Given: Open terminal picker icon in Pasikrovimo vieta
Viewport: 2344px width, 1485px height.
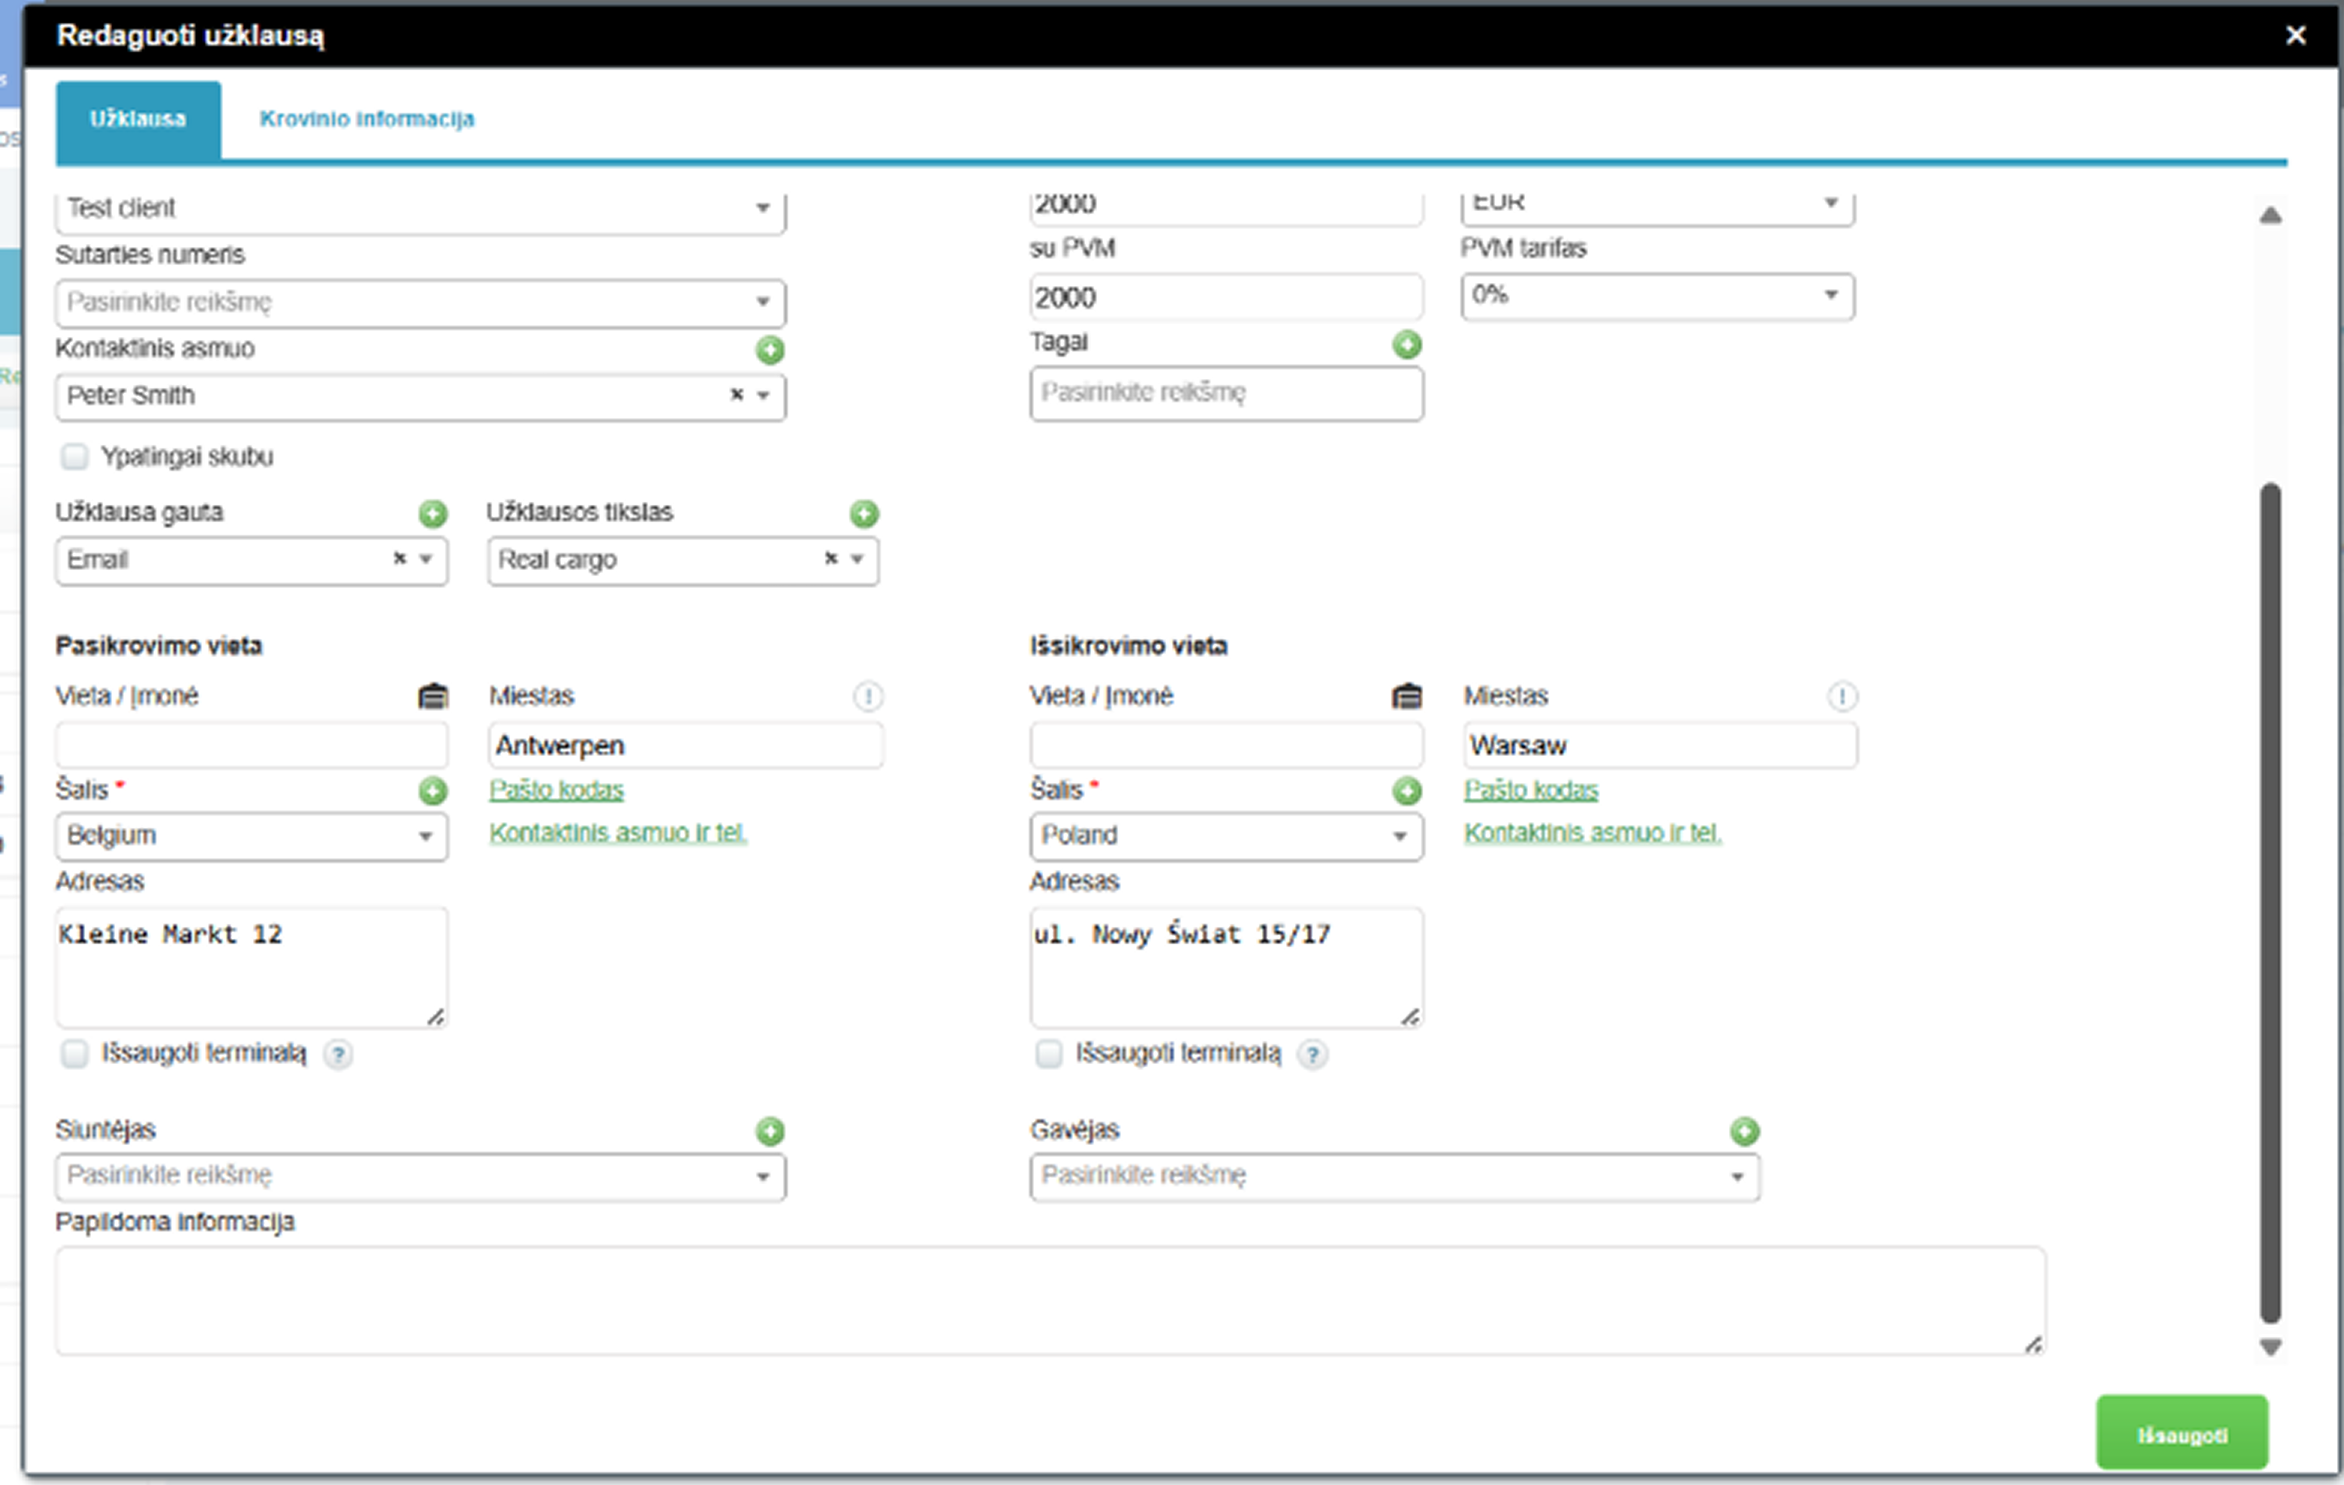Looking at the screenshot, I should tap(432, 696).
